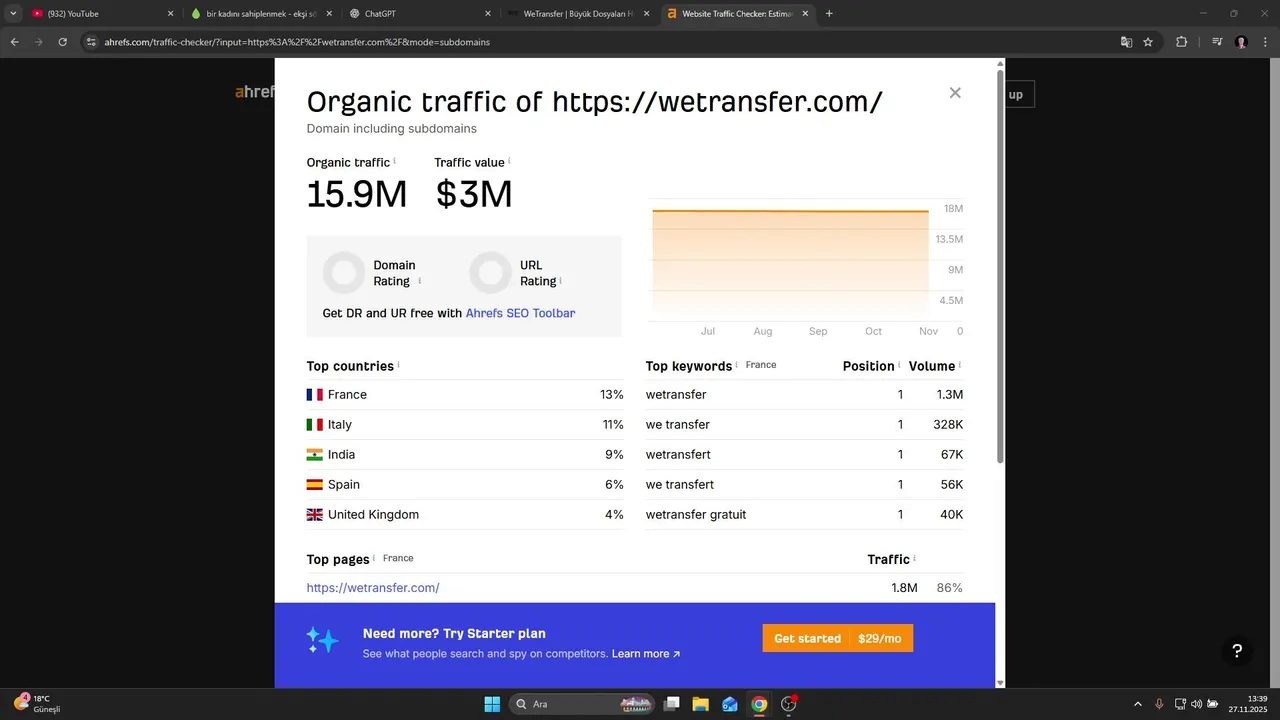The image size is (1280, 720).
Task: Select the wetransfer gratuit keyword
Action: coord(696,515)
